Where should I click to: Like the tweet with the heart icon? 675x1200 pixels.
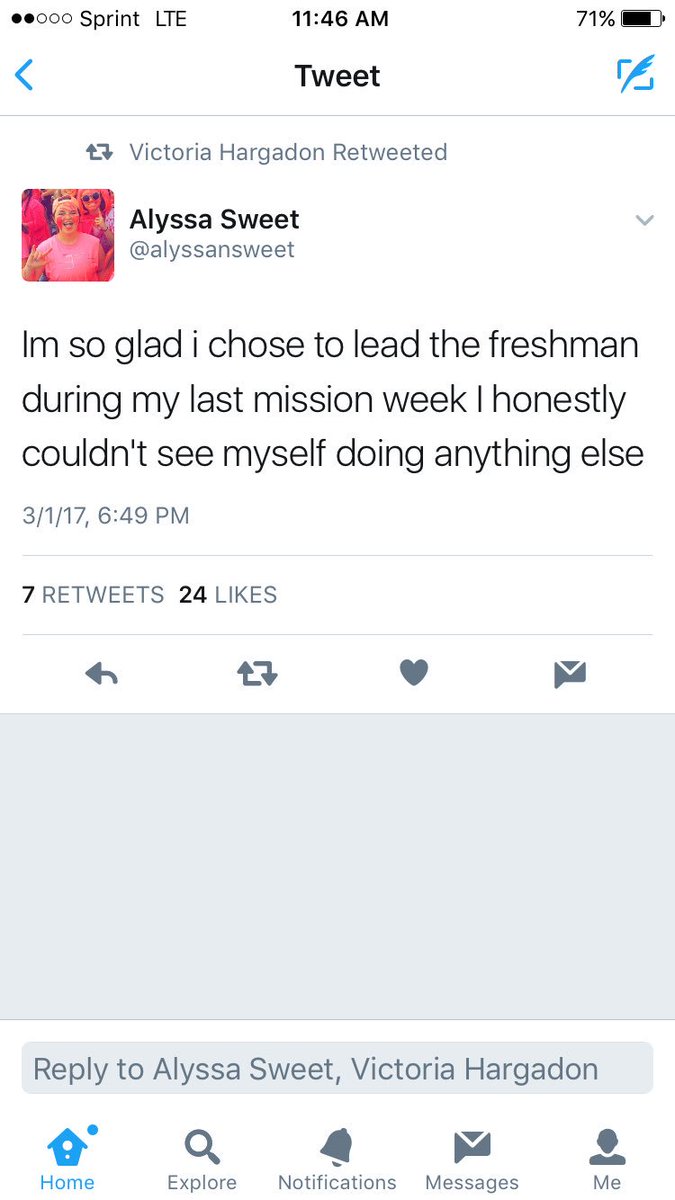tap(413, 674)
